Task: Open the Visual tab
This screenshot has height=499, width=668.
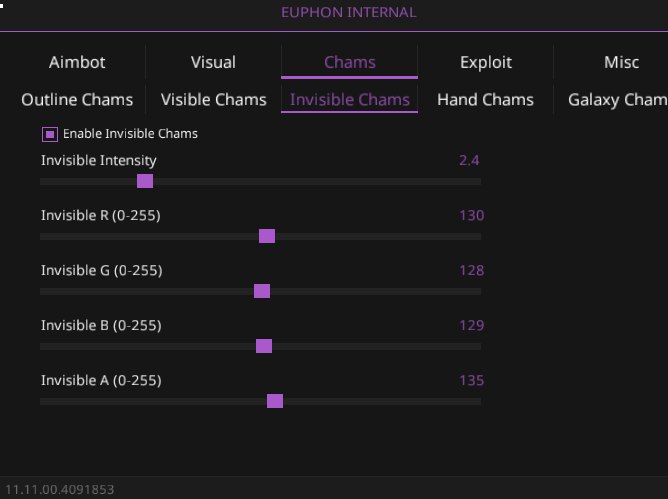Action: [213, 62]
